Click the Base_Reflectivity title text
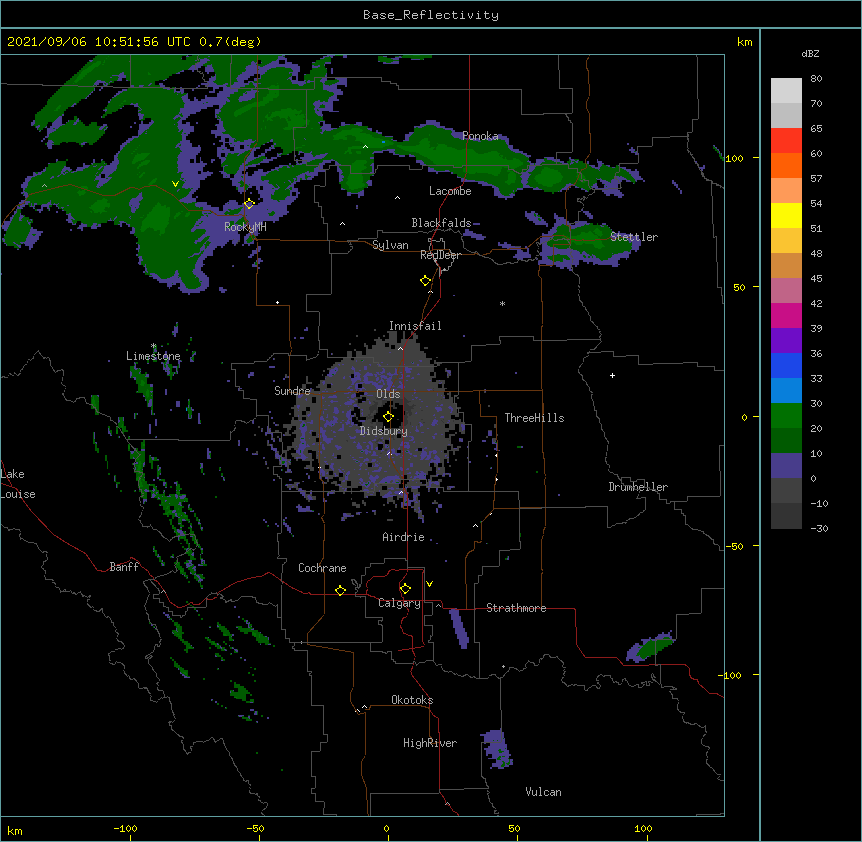The width and height of the screenshot is (862, 842). coord(431,15)
